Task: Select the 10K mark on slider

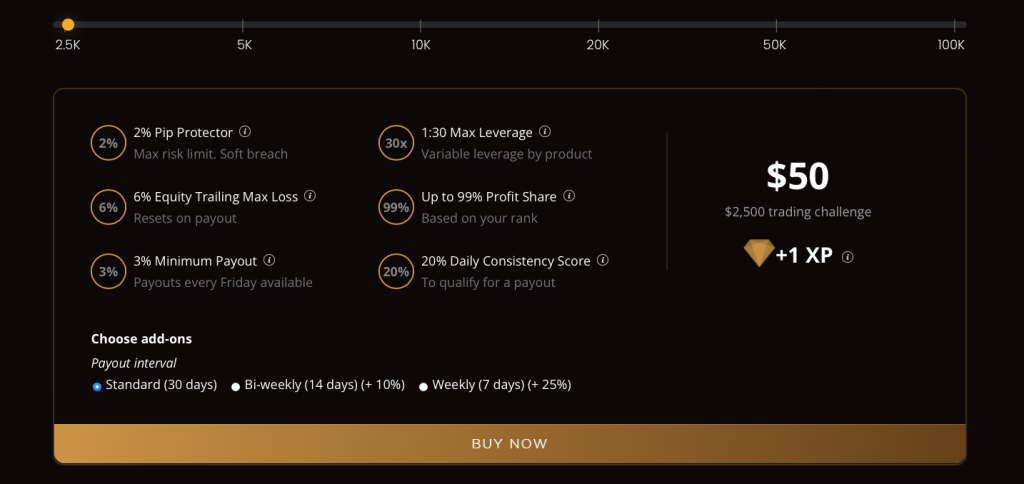Action: coord(421,24)
